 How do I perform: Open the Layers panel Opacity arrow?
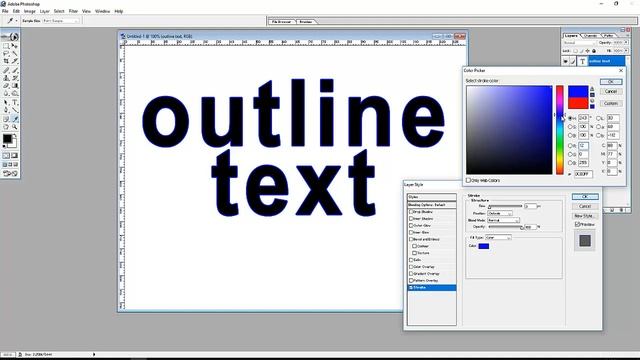pyautogui.click(x=626, y=42)
